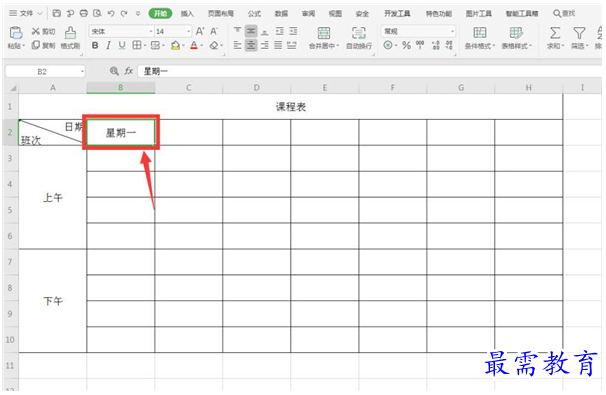Click the decrease indent icon
The width and height of the screenshot is (606, 395).
279,31
